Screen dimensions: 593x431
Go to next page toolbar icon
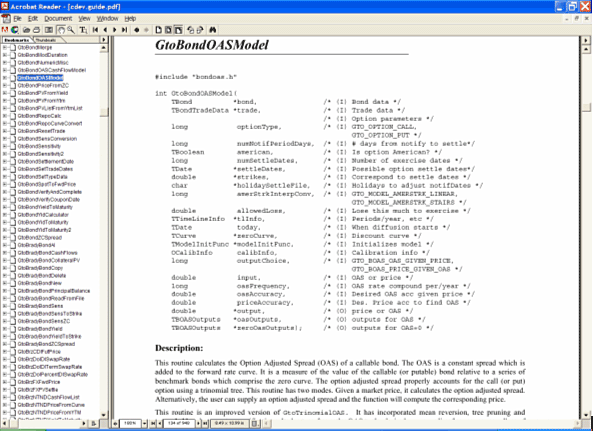pyautogui.click(x=115, y=30)
